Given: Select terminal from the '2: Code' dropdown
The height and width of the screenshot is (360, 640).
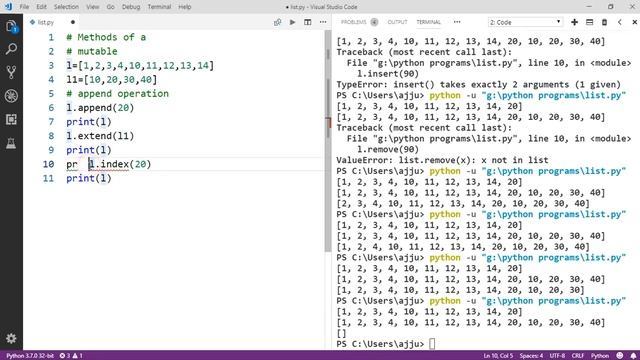Looking at the screenshot, I should [525, 22].
